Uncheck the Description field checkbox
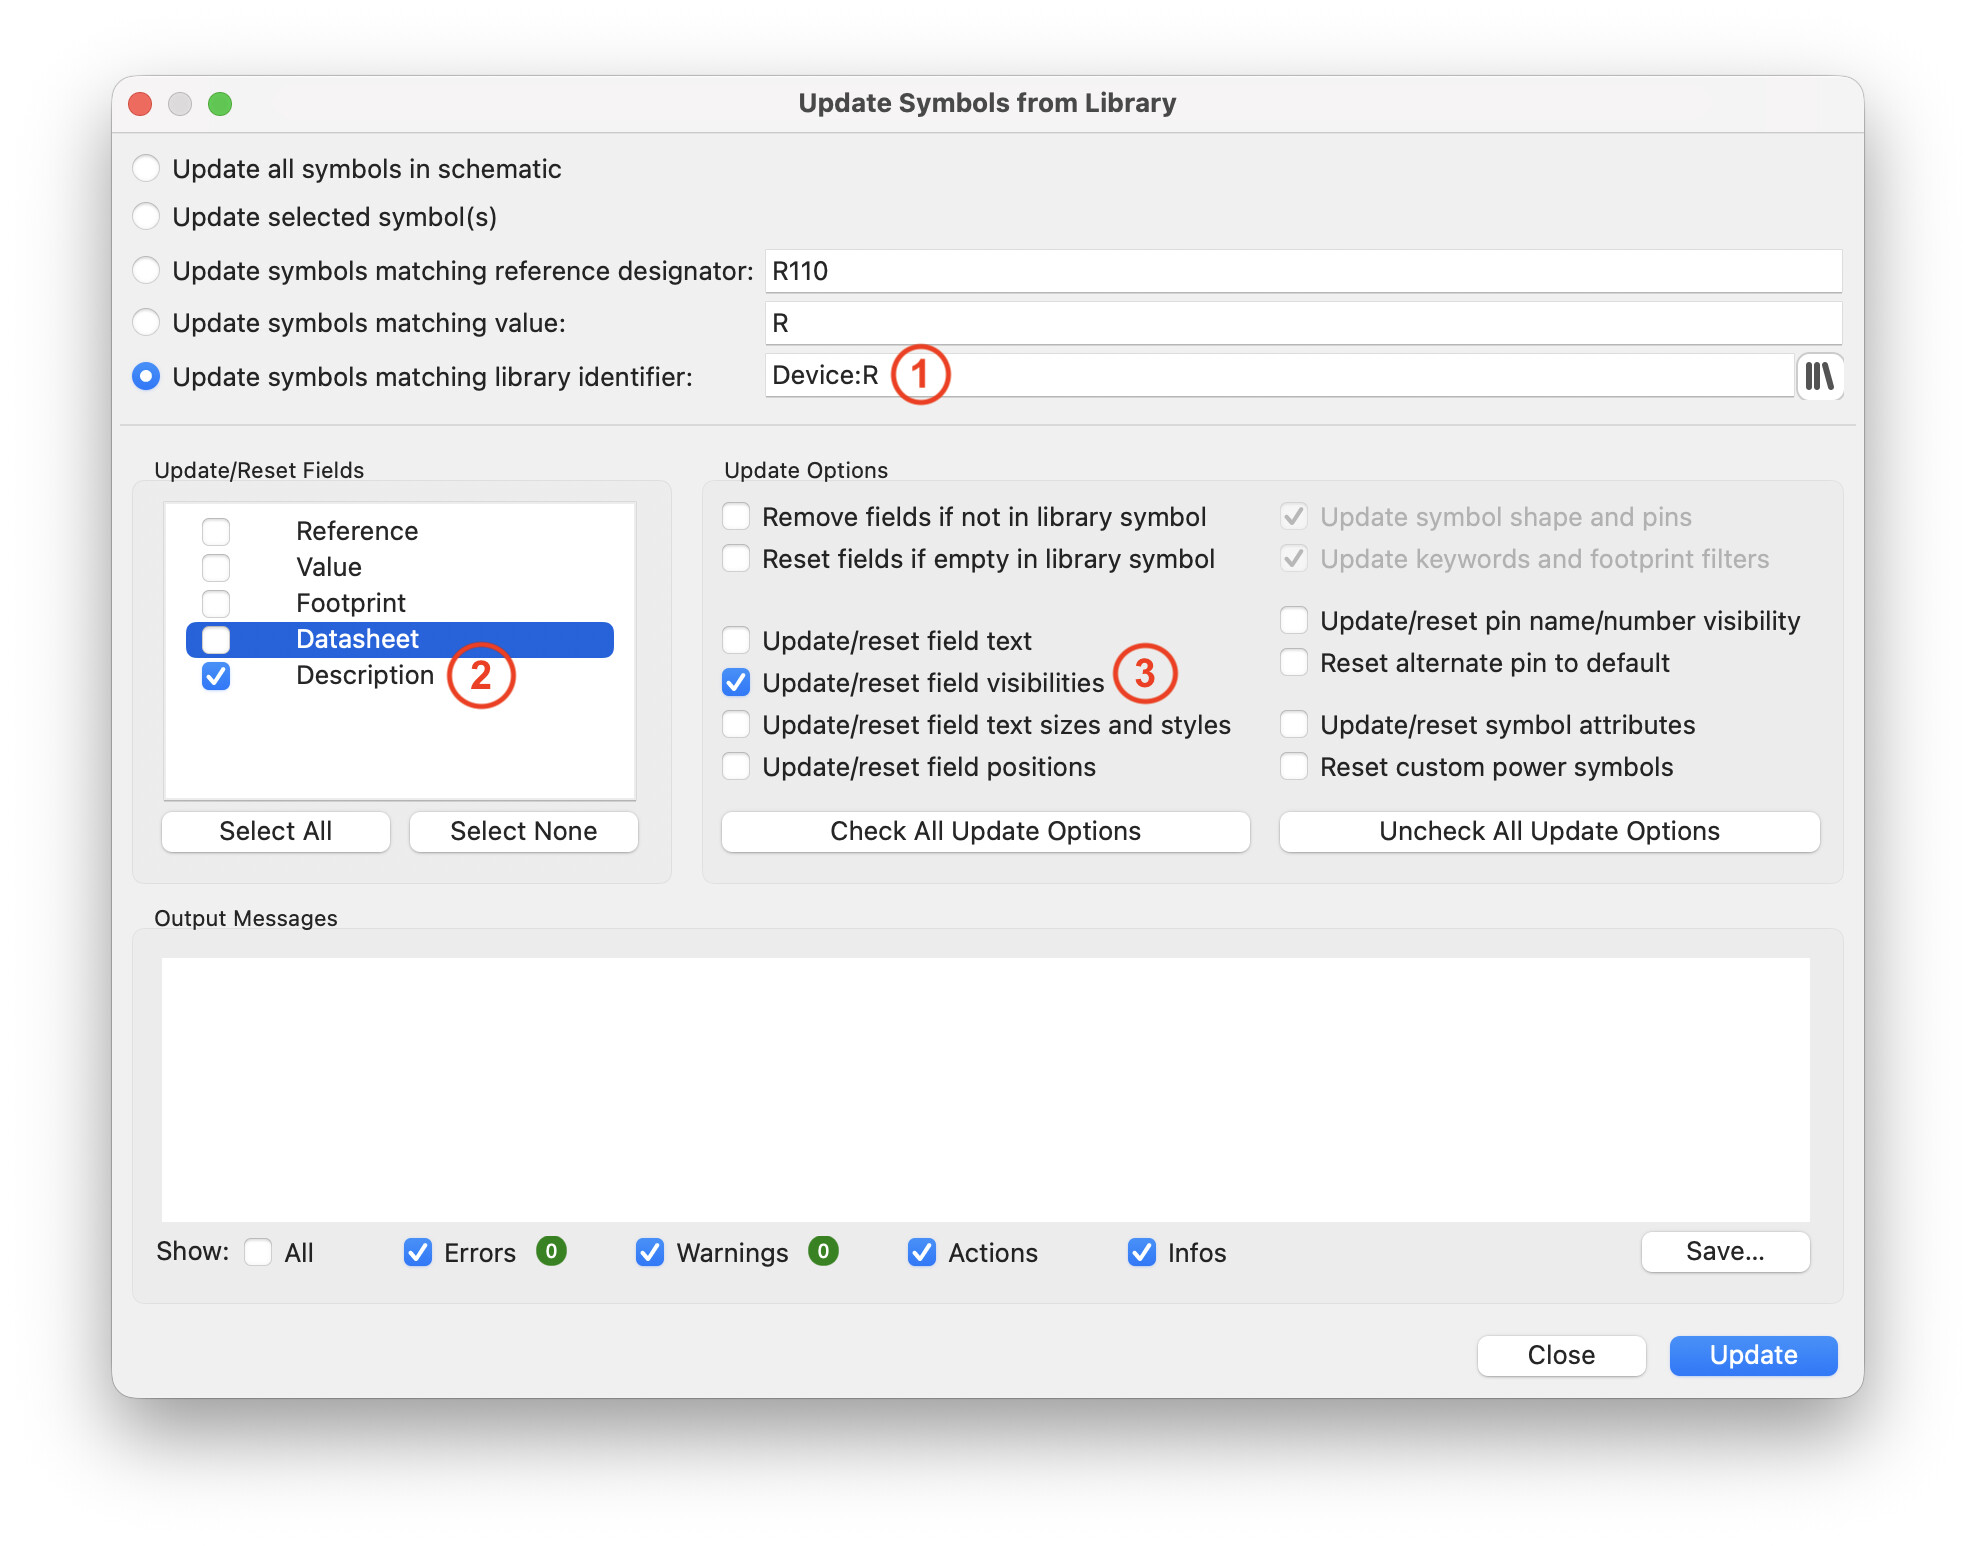1976x1546 pixels. click(216, 675)
